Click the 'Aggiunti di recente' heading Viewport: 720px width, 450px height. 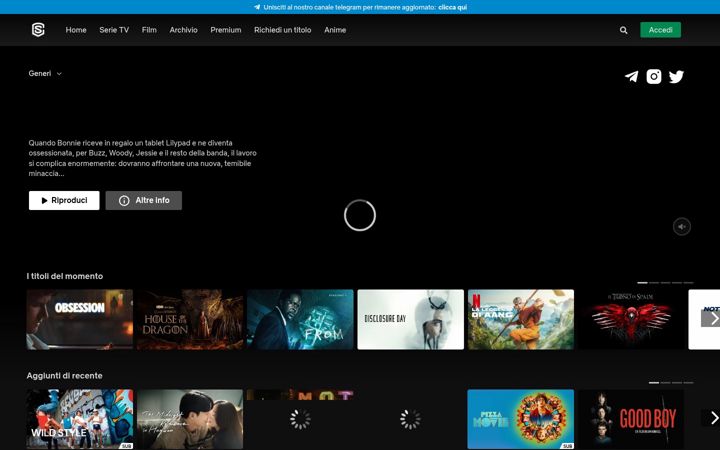point(64,376)
